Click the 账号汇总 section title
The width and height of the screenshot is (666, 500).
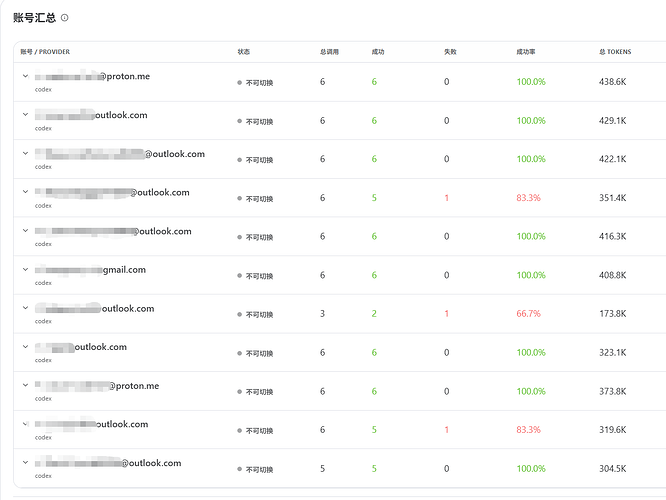click(x=34, y=18)
